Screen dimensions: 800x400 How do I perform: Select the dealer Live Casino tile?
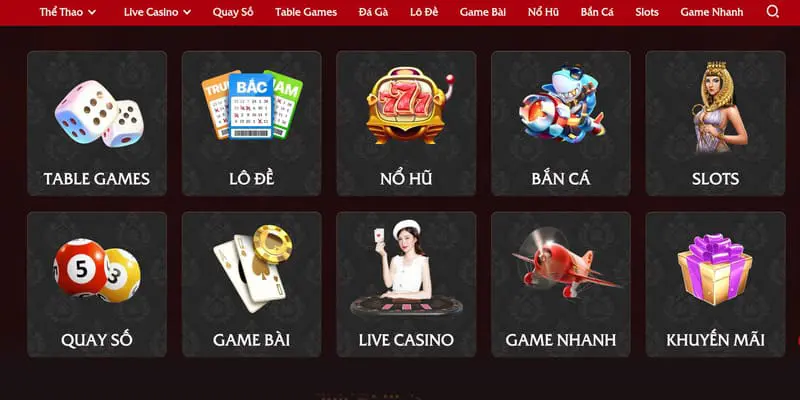(406, 284)
